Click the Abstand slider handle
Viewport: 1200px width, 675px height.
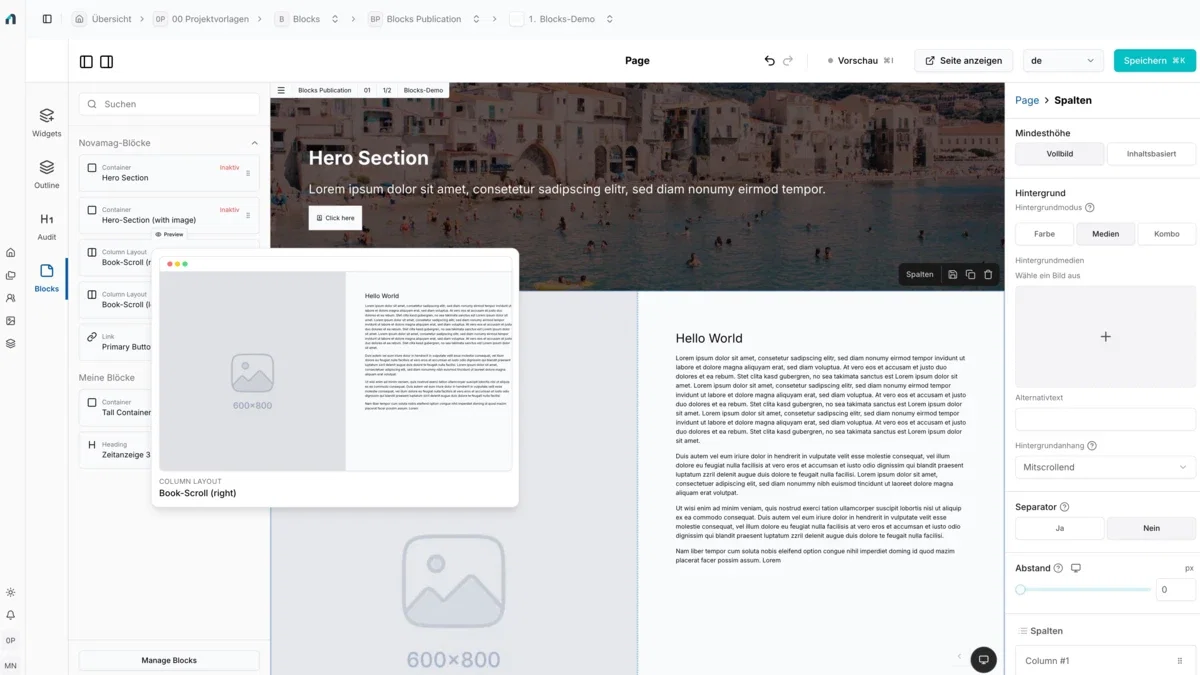1021,590
